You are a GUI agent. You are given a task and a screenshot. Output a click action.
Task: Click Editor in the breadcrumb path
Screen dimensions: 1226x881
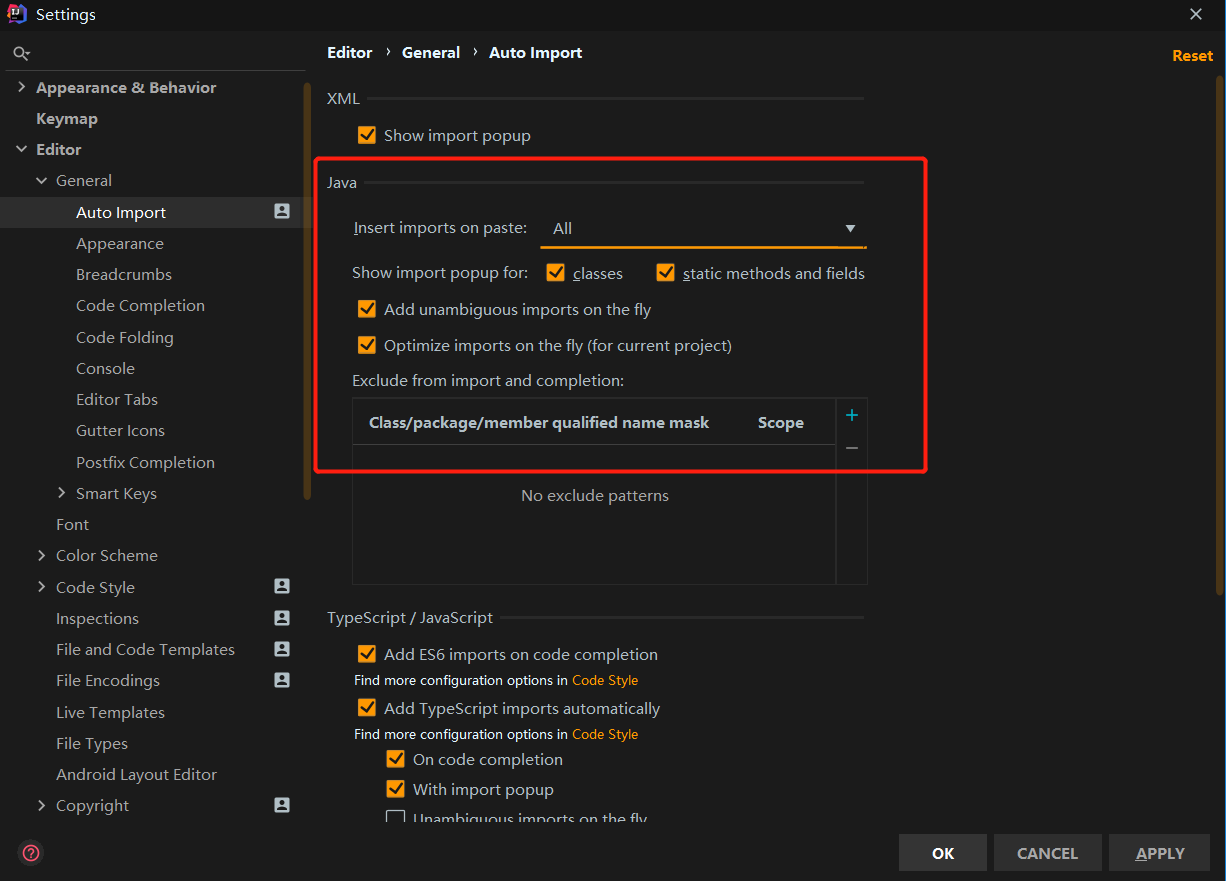point(349,52)
